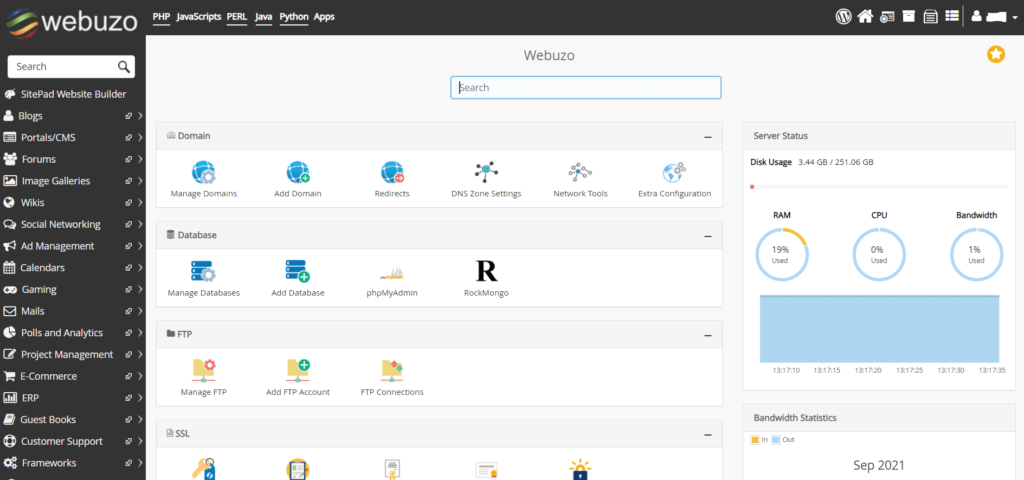
Task: Select the PERL tab
Action: tap(237, 17)
